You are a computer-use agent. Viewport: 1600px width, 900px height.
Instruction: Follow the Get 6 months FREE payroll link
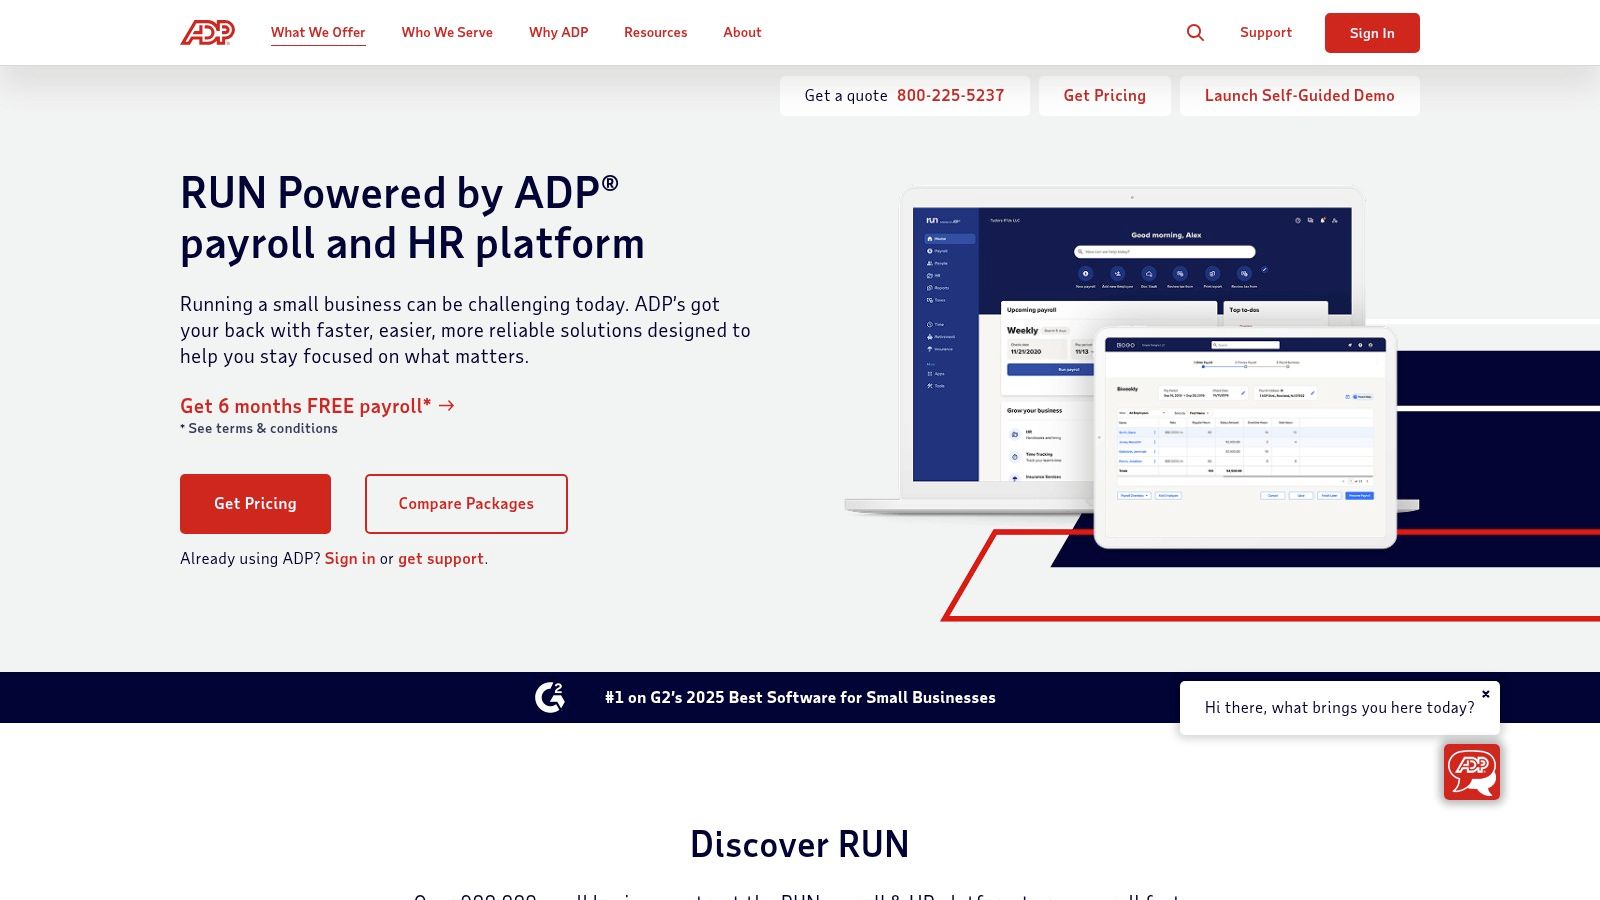point(305,406)
